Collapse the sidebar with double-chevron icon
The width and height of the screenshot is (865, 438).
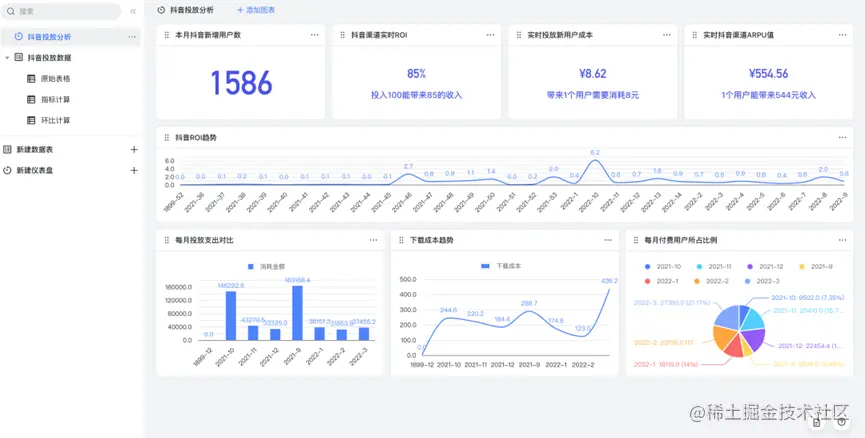click(x=133, y=11)
